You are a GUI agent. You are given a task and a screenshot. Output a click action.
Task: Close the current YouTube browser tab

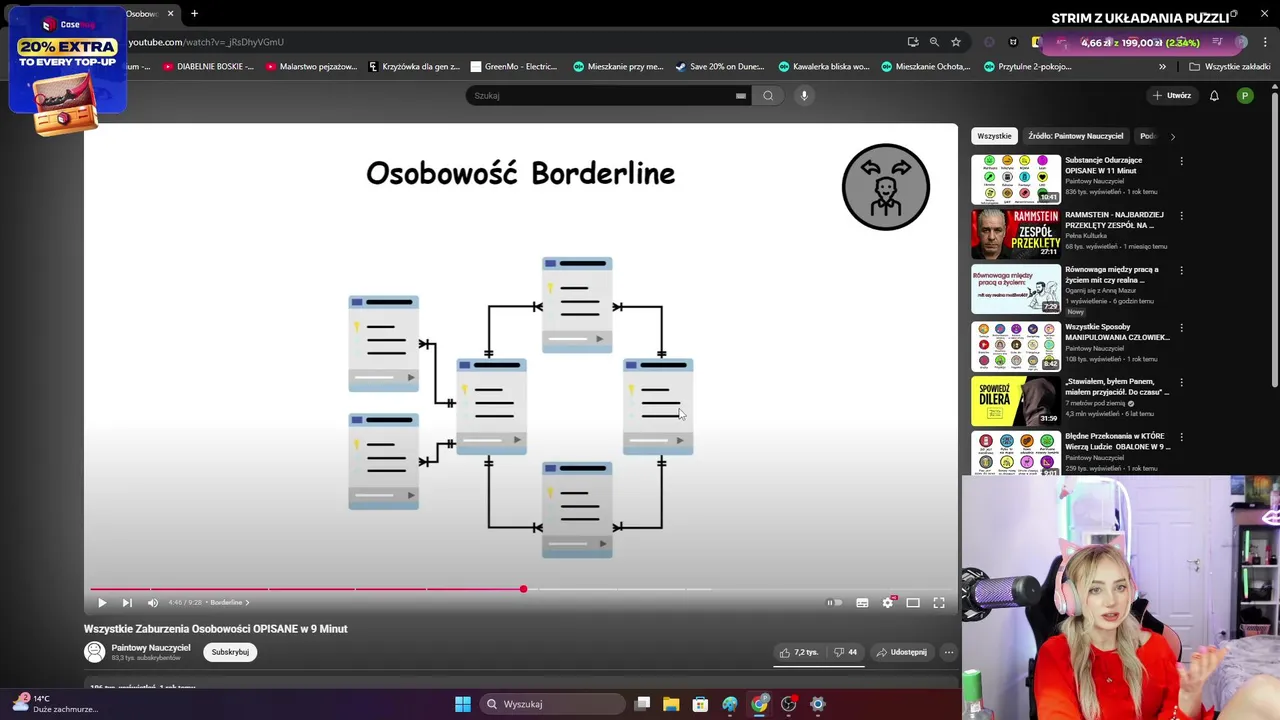[170, 14]
